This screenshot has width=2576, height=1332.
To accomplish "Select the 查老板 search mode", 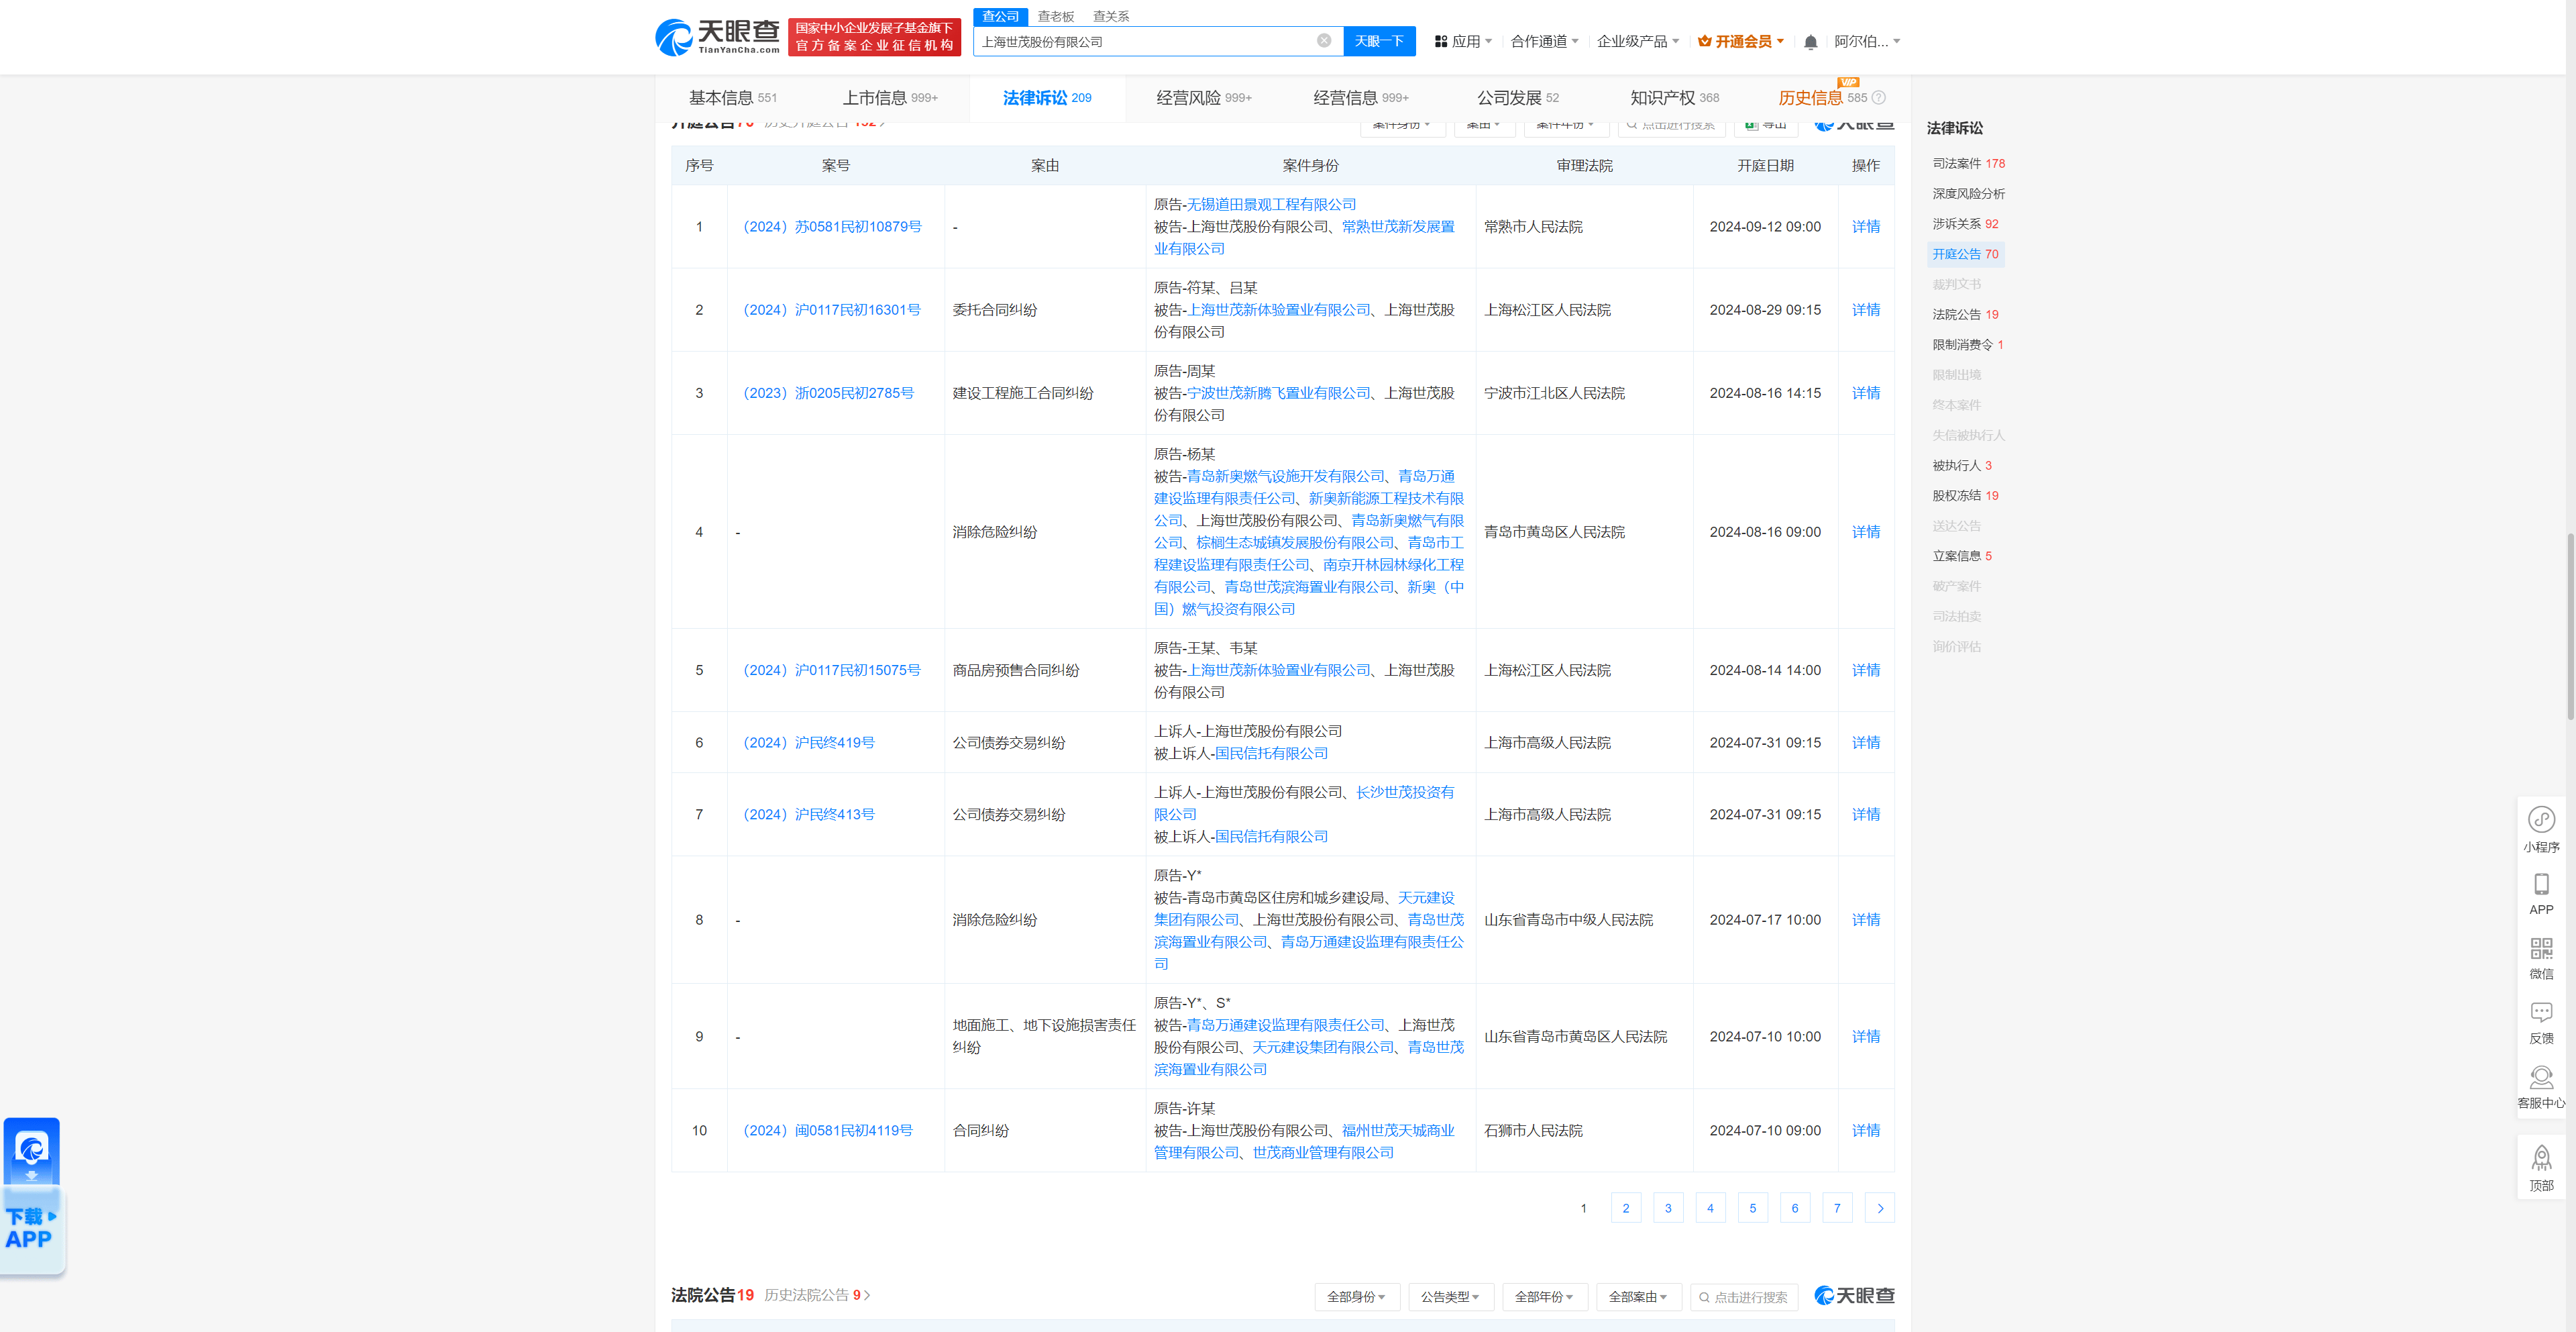I will 1055,16.
